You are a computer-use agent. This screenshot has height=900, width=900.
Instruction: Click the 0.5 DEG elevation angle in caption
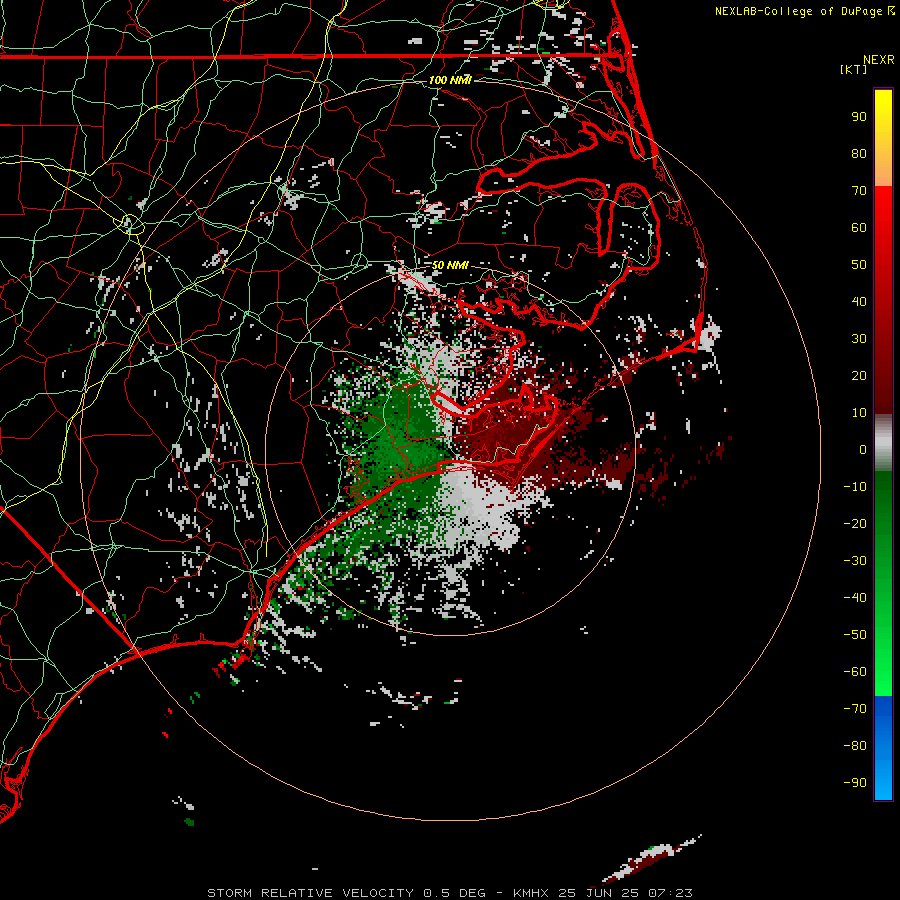454,893
